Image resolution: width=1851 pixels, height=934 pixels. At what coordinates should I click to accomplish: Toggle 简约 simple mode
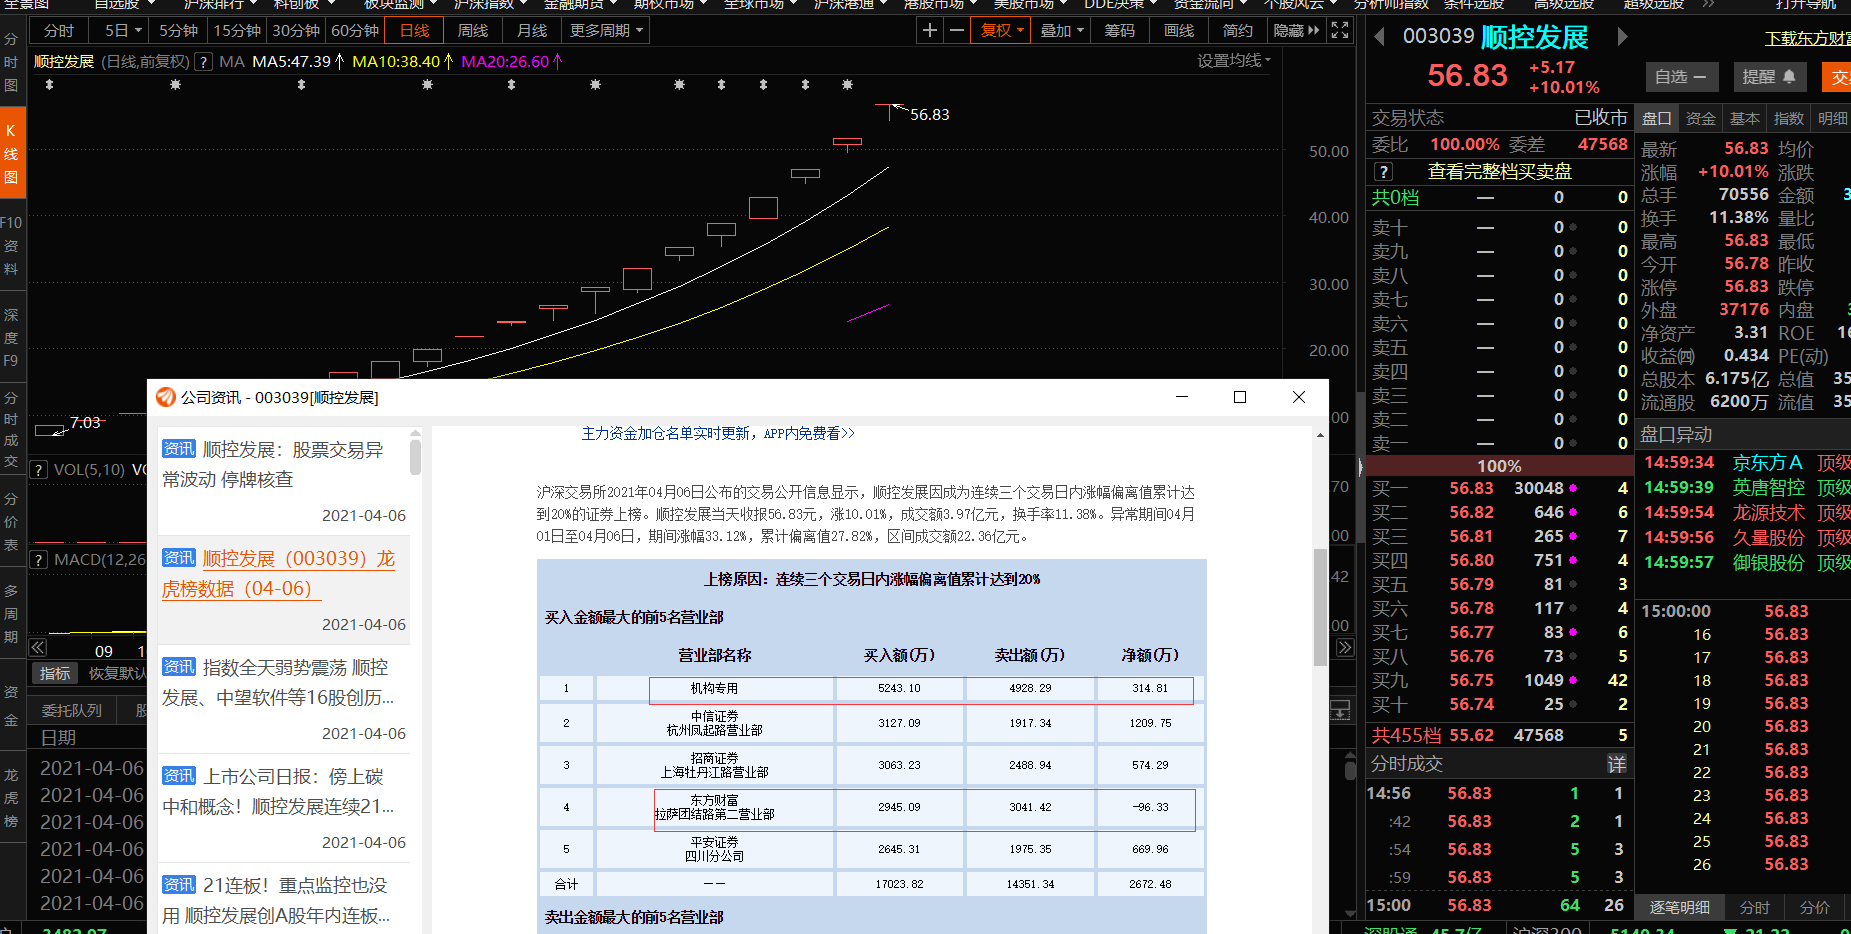click(1237, 30)
